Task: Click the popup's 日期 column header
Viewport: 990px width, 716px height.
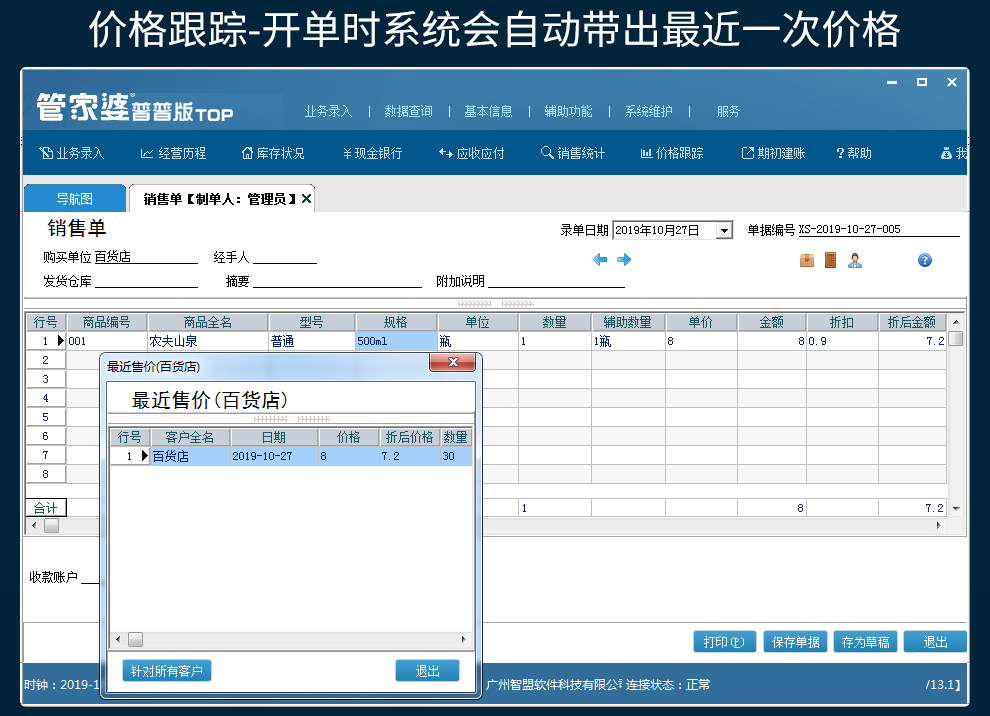Action: point(274,437)
